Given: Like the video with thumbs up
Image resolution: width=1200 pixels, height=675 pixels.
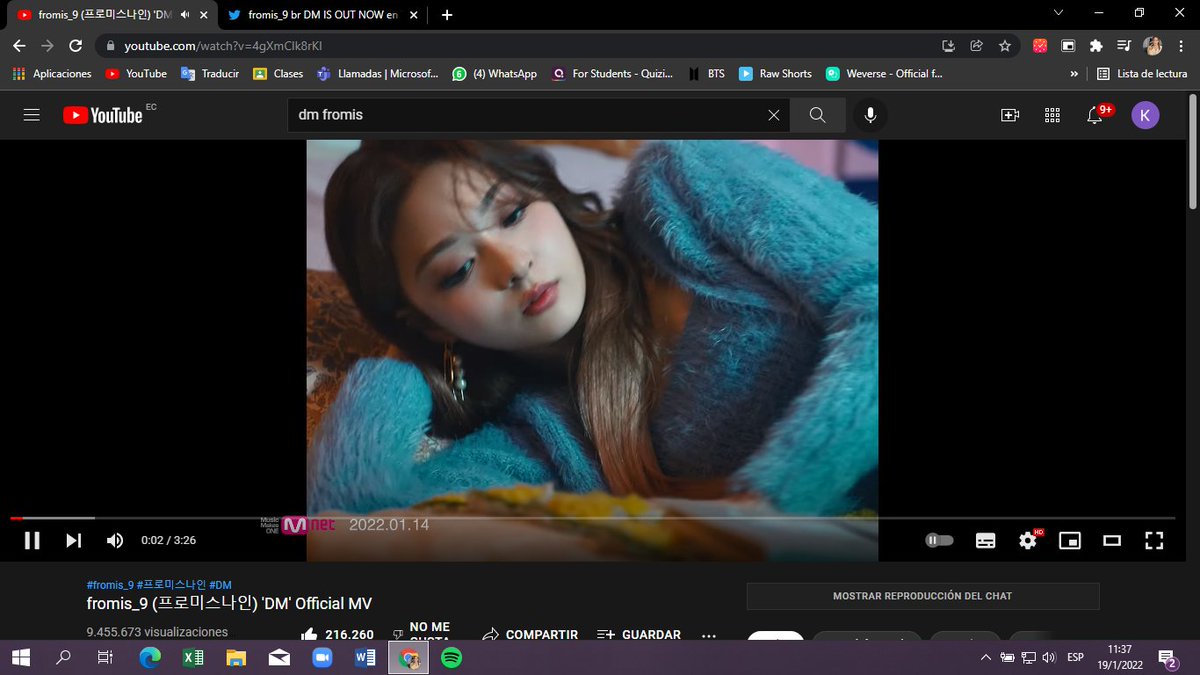Looking at the screenshot, I should [x=309, y=634].
